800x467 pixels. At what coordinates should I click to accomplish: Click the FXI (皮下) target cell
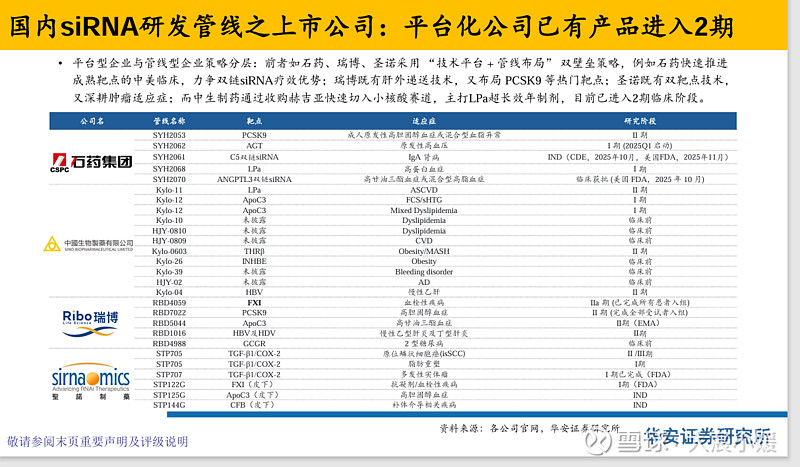coord(254,384)
